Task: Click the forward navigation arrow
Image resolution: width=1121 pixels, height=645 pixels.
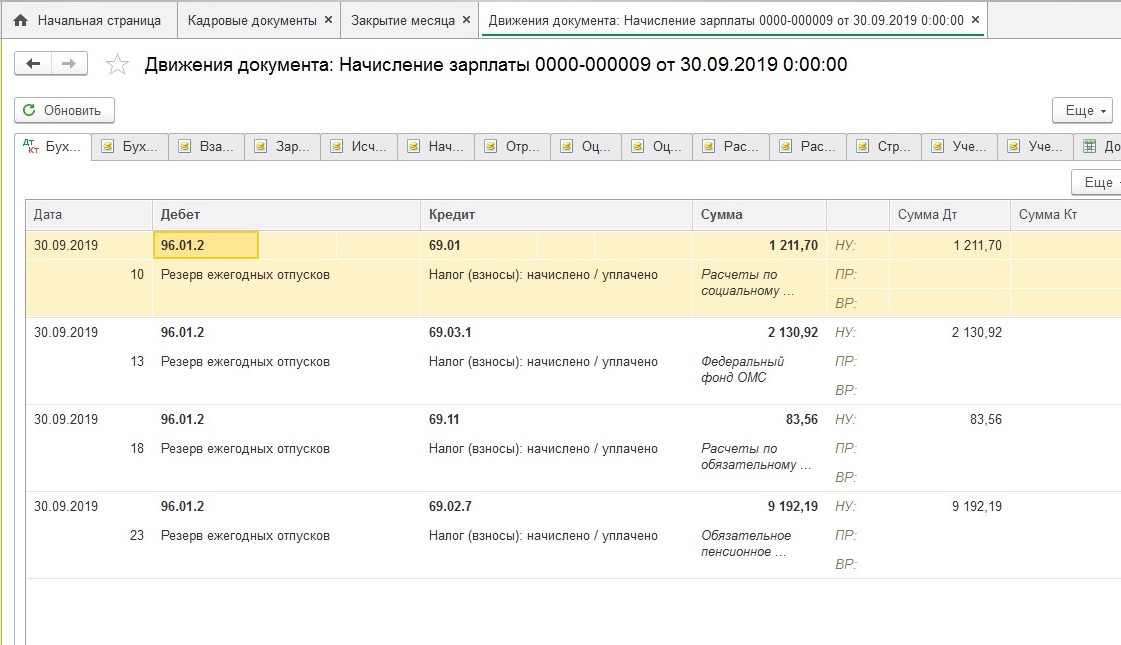Action: [x=69, y=64]
